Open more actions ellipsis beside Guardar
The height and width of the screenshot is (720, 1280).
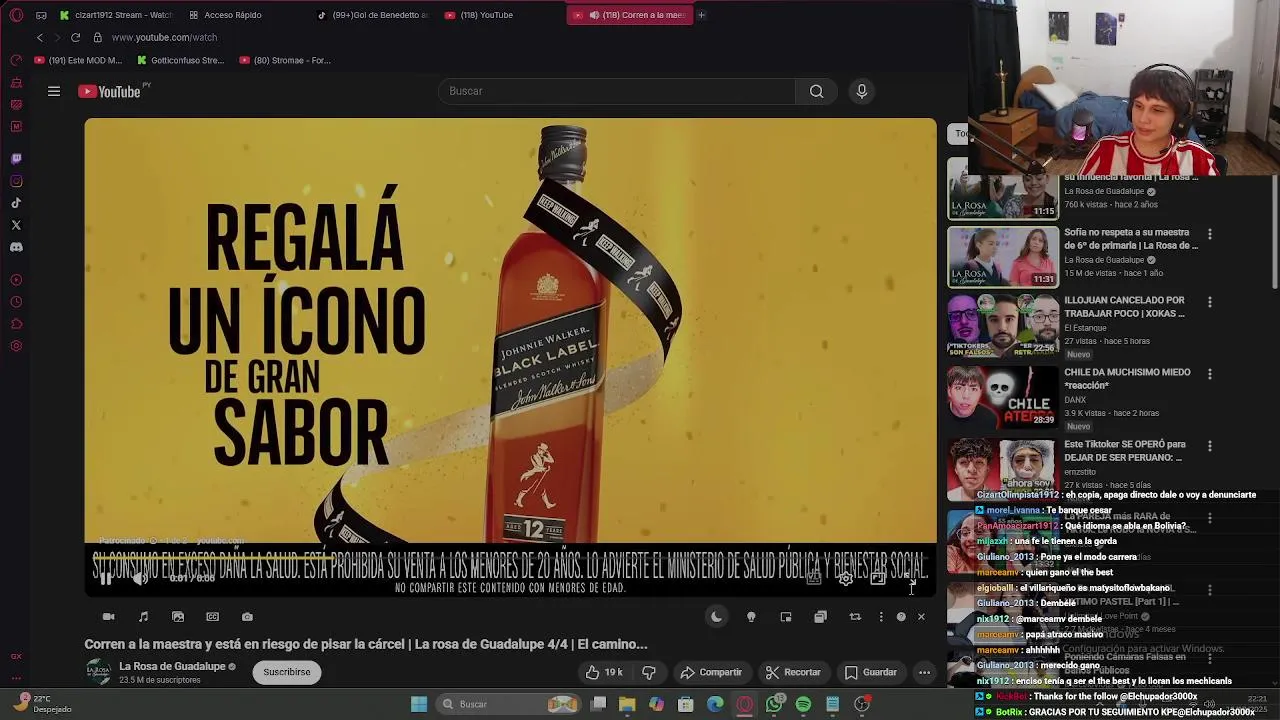coord(924,672)
